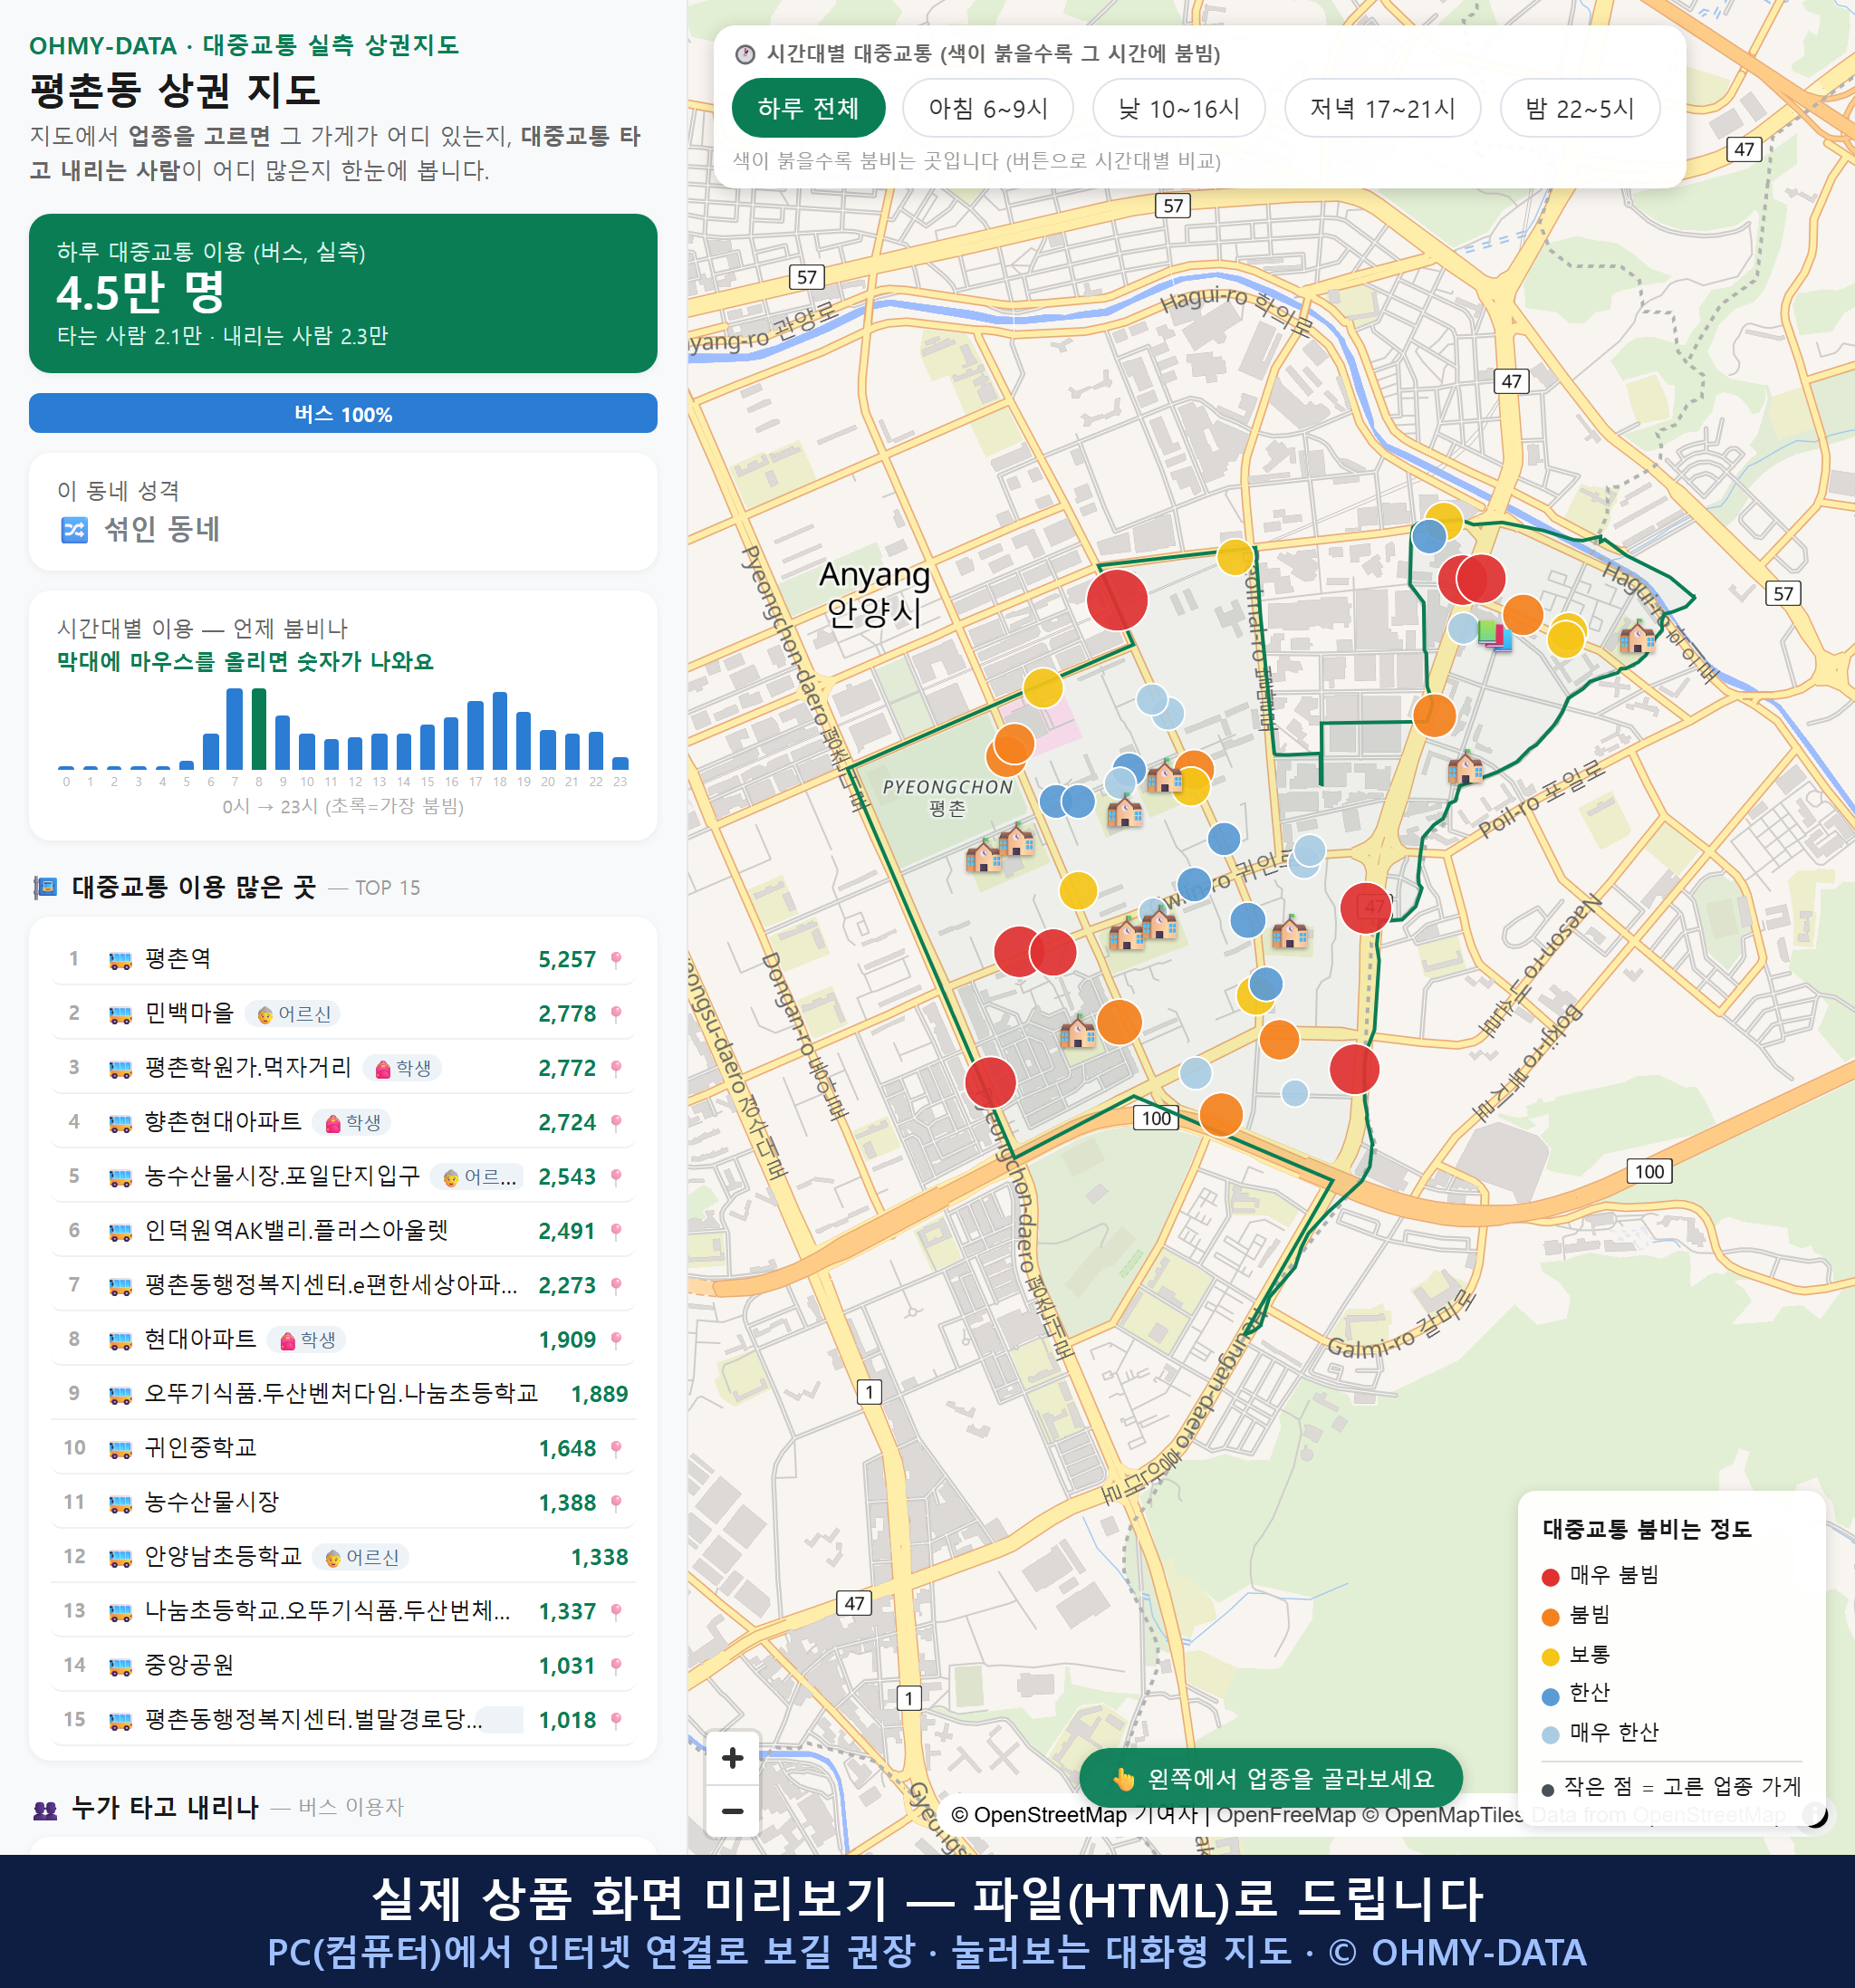1855x1988 pixels.
Task: Select the 나눔초등학교.오뚜기식품.두산벤체 row
Action: [343, 1611]
